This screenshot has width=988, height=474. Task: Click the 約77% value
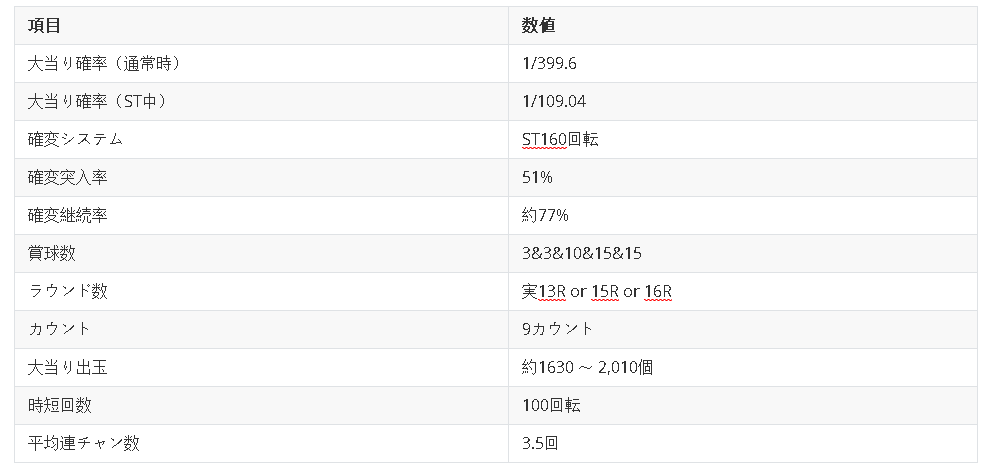545,216
